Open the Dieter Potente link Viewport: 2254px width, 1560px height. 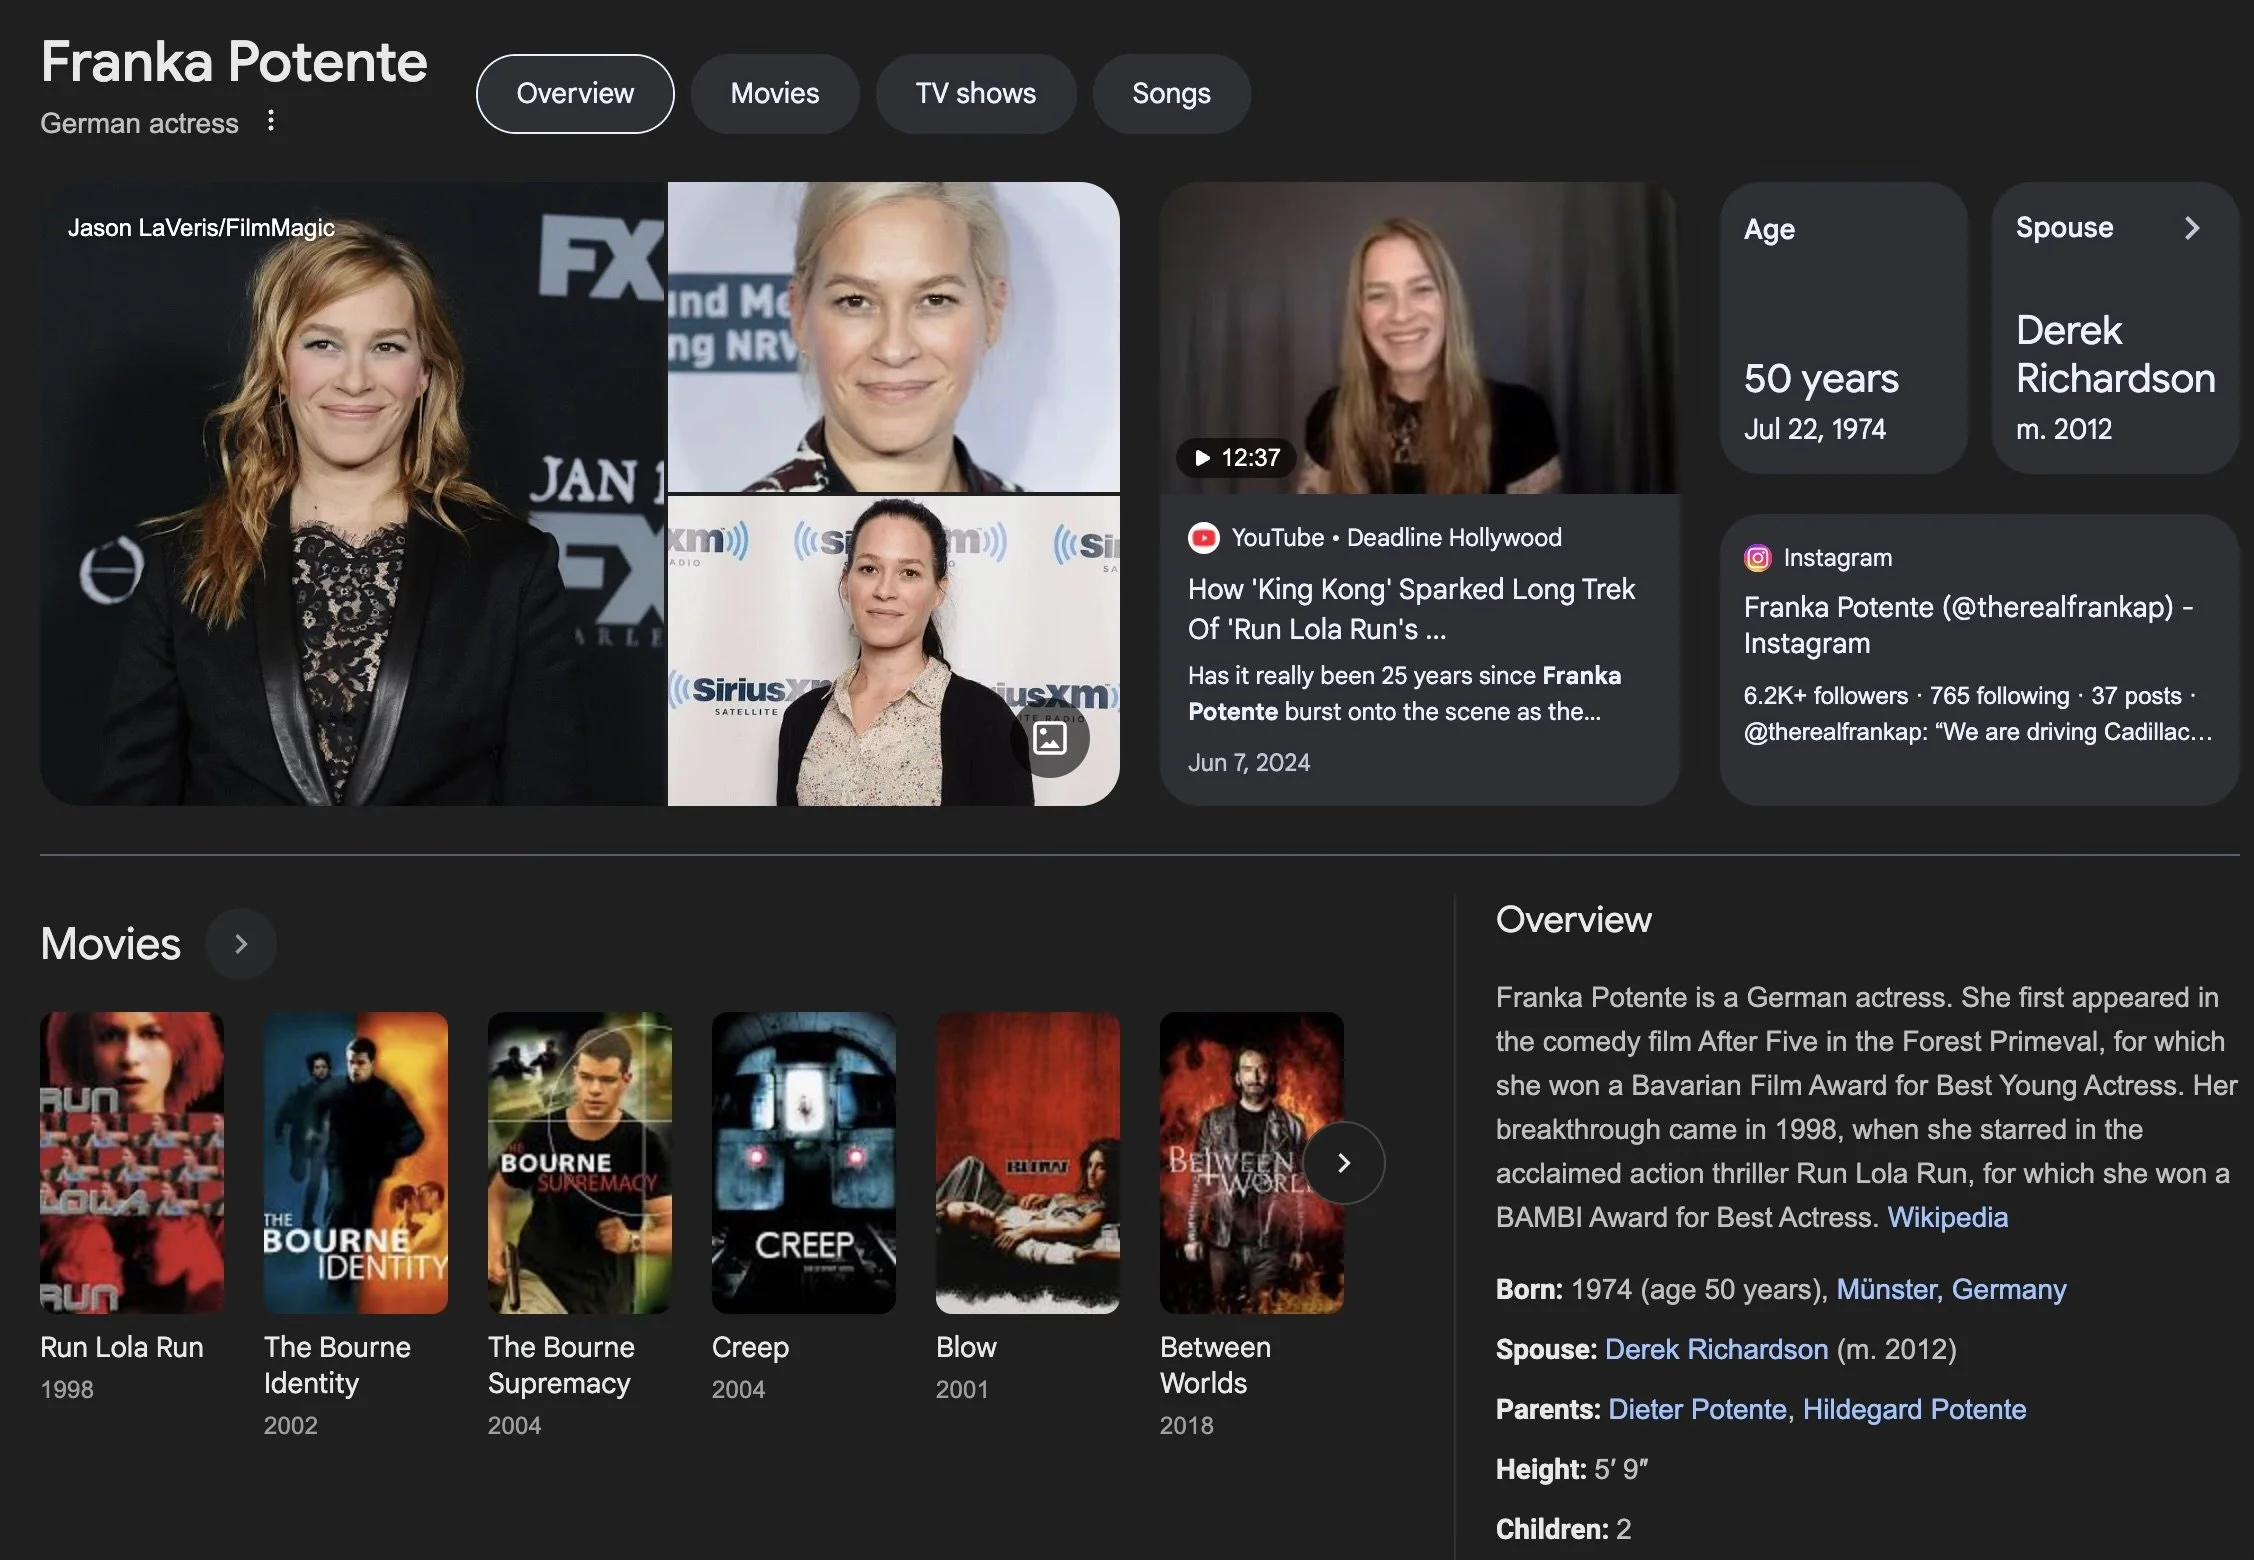[x=1696, y=1409]
